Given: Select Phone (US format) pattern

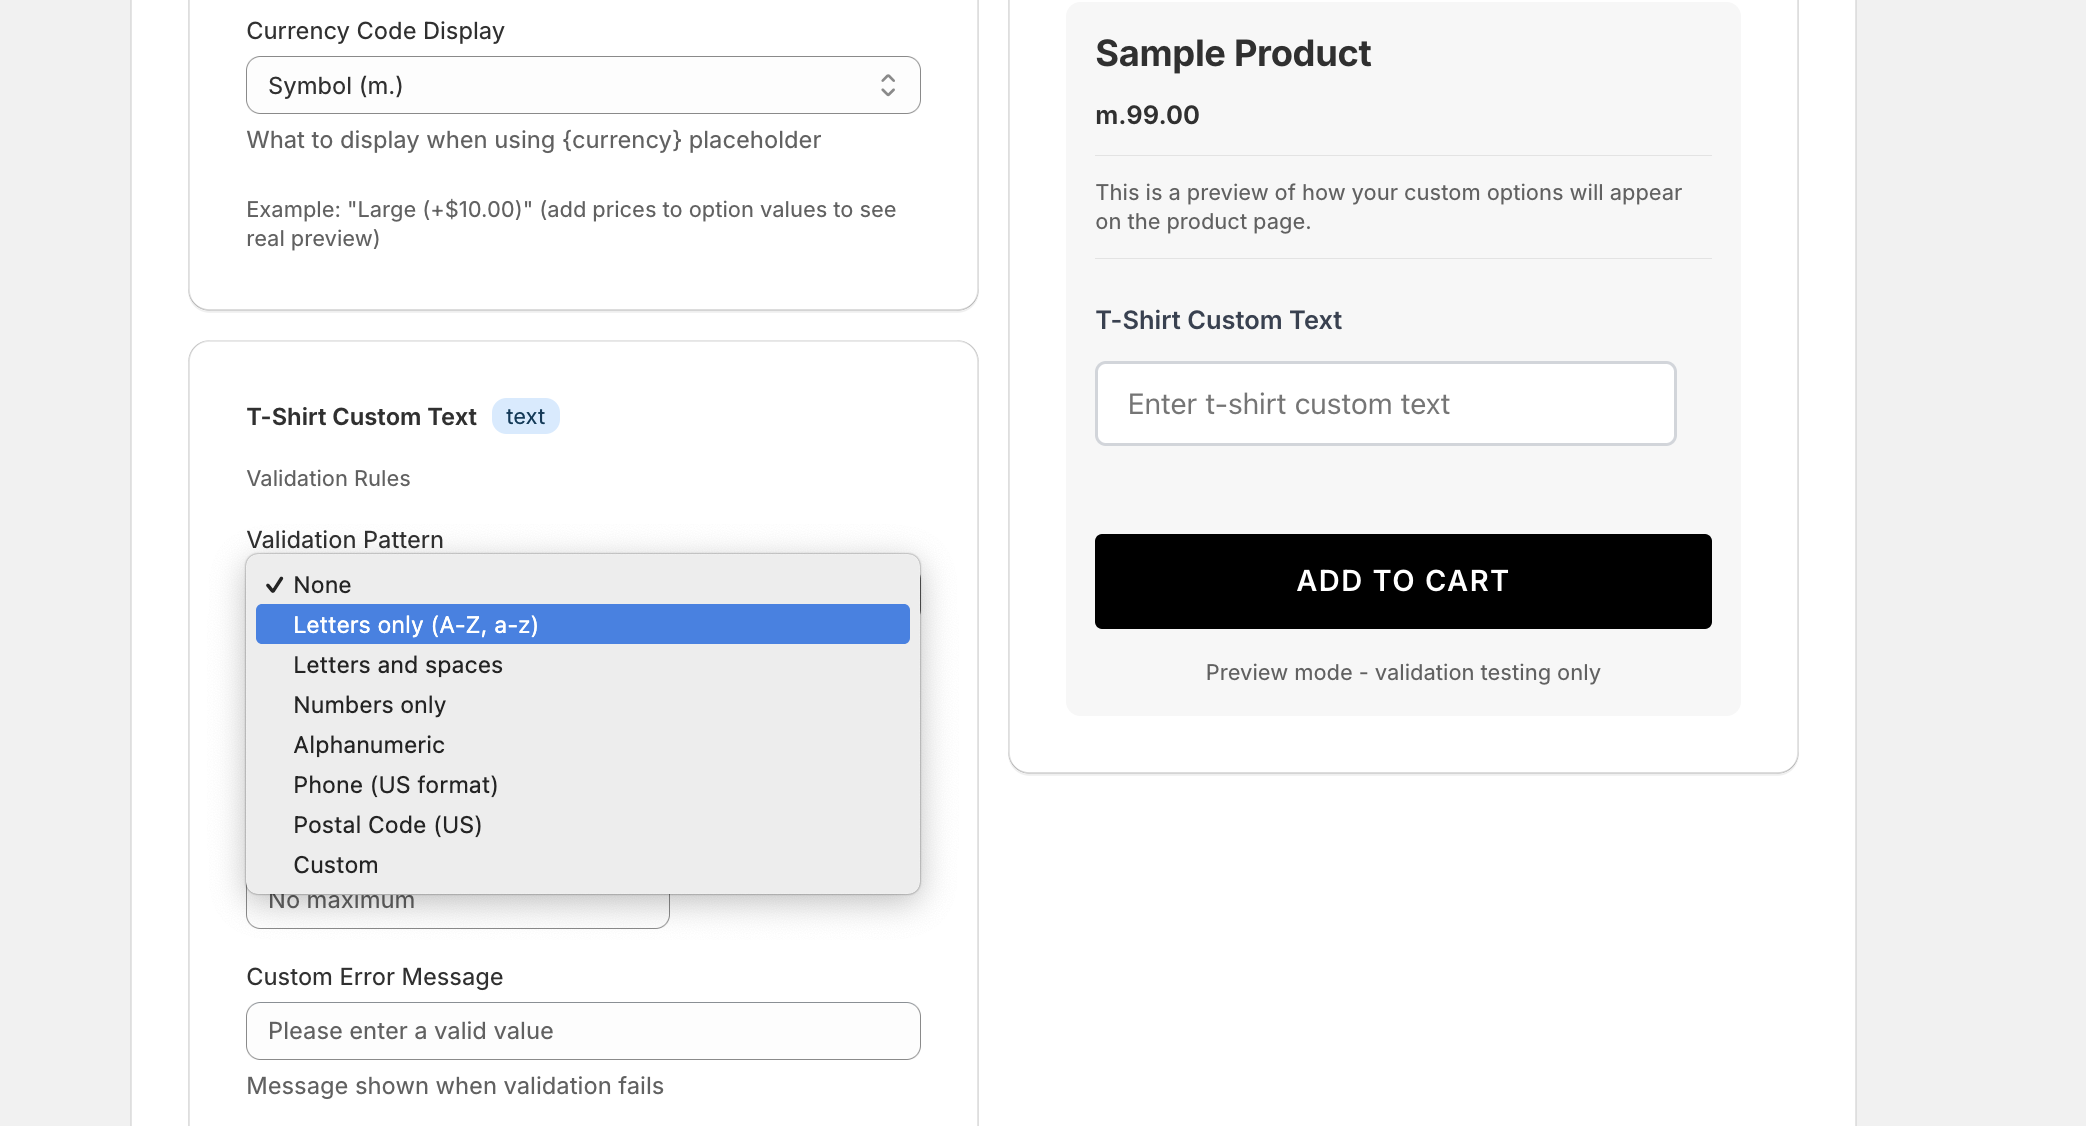Looking at the screenshot, I should [395, 785].
